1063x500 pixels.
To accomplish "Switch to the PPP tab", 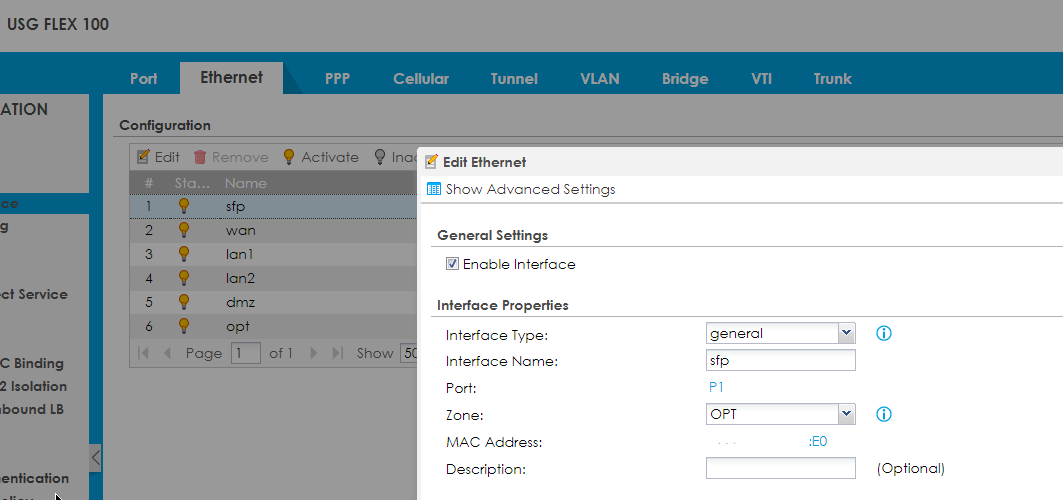I will (x=337, y=78).
